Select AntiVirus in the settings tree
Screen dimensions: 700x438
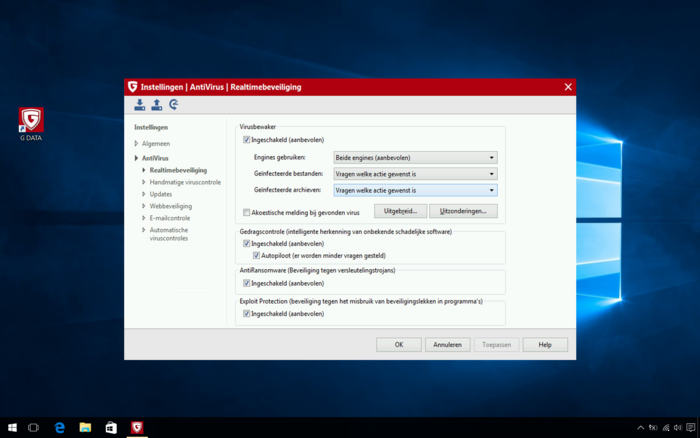(155, 158)
